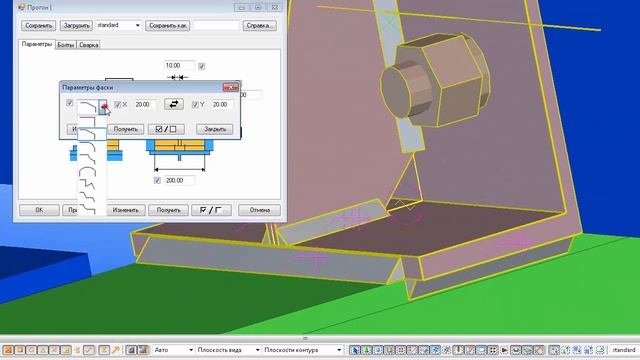This screenshot has height=360, width=640.
Task: Click the empty Сохранить как name field
Action: click(x=216, y=25)
